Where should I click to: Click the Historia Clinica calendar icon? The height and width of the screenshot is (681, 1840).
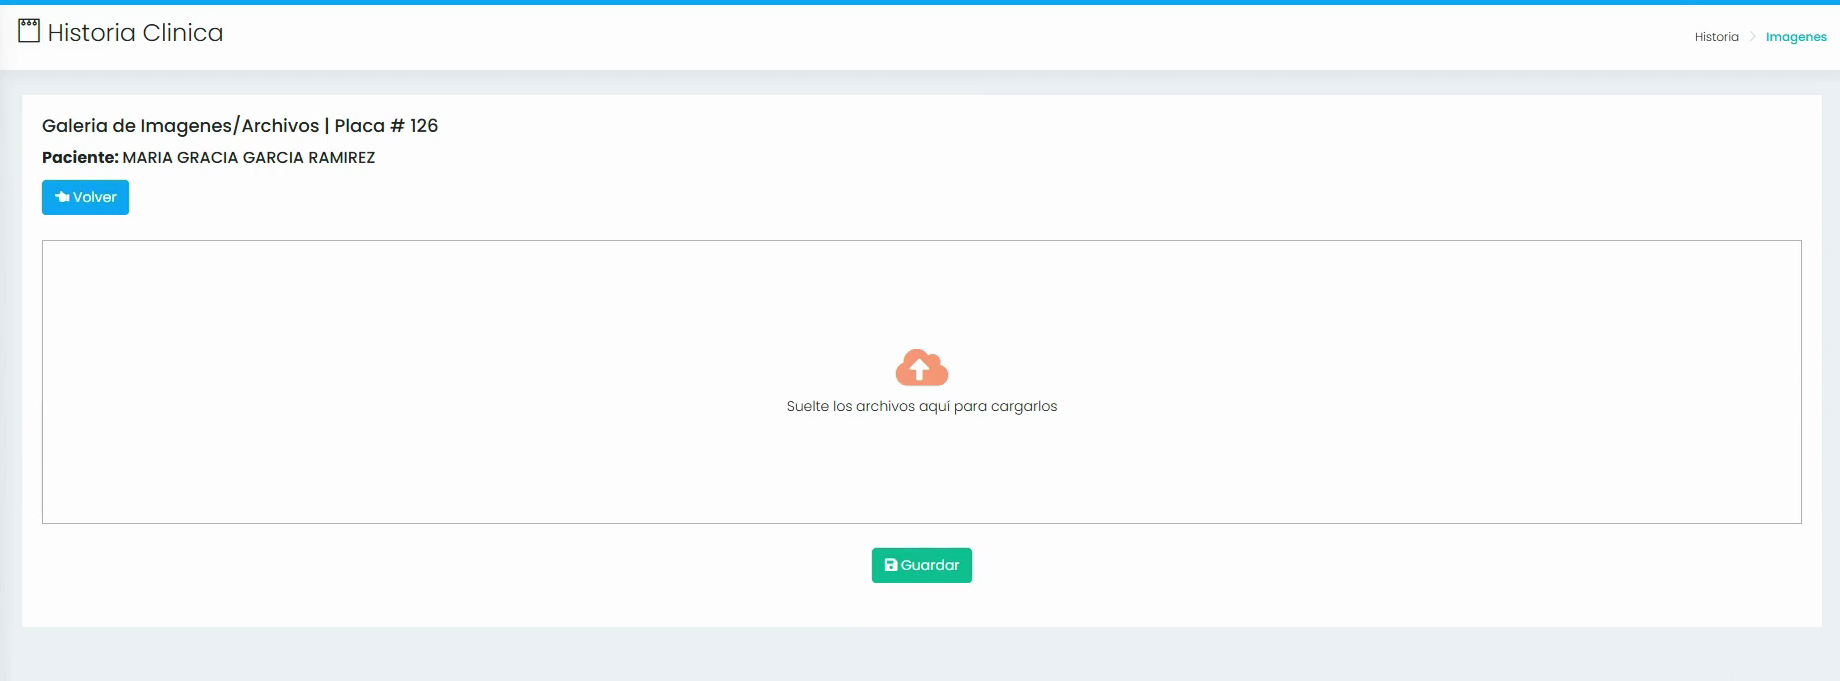click(29, 31)
